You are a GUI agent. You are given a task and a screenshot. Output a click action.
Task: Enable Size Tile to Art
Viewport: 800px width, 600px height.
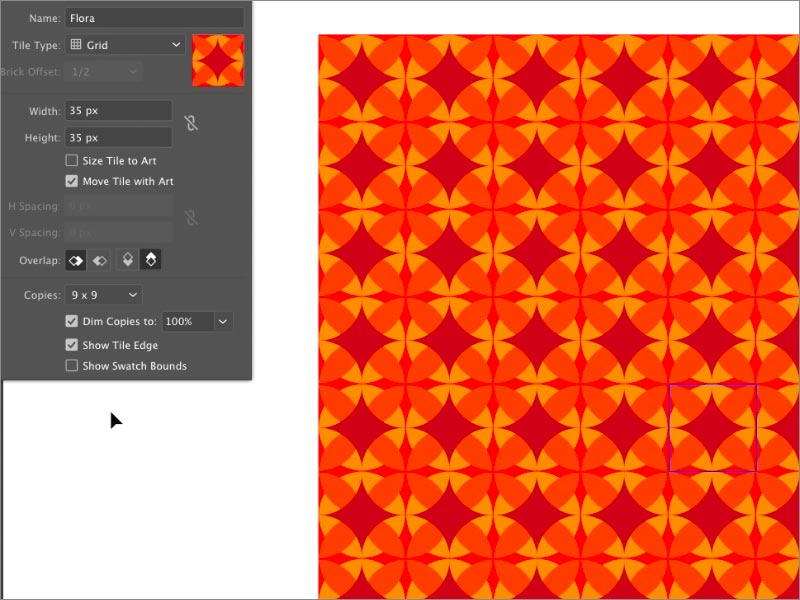pos(72,160)
